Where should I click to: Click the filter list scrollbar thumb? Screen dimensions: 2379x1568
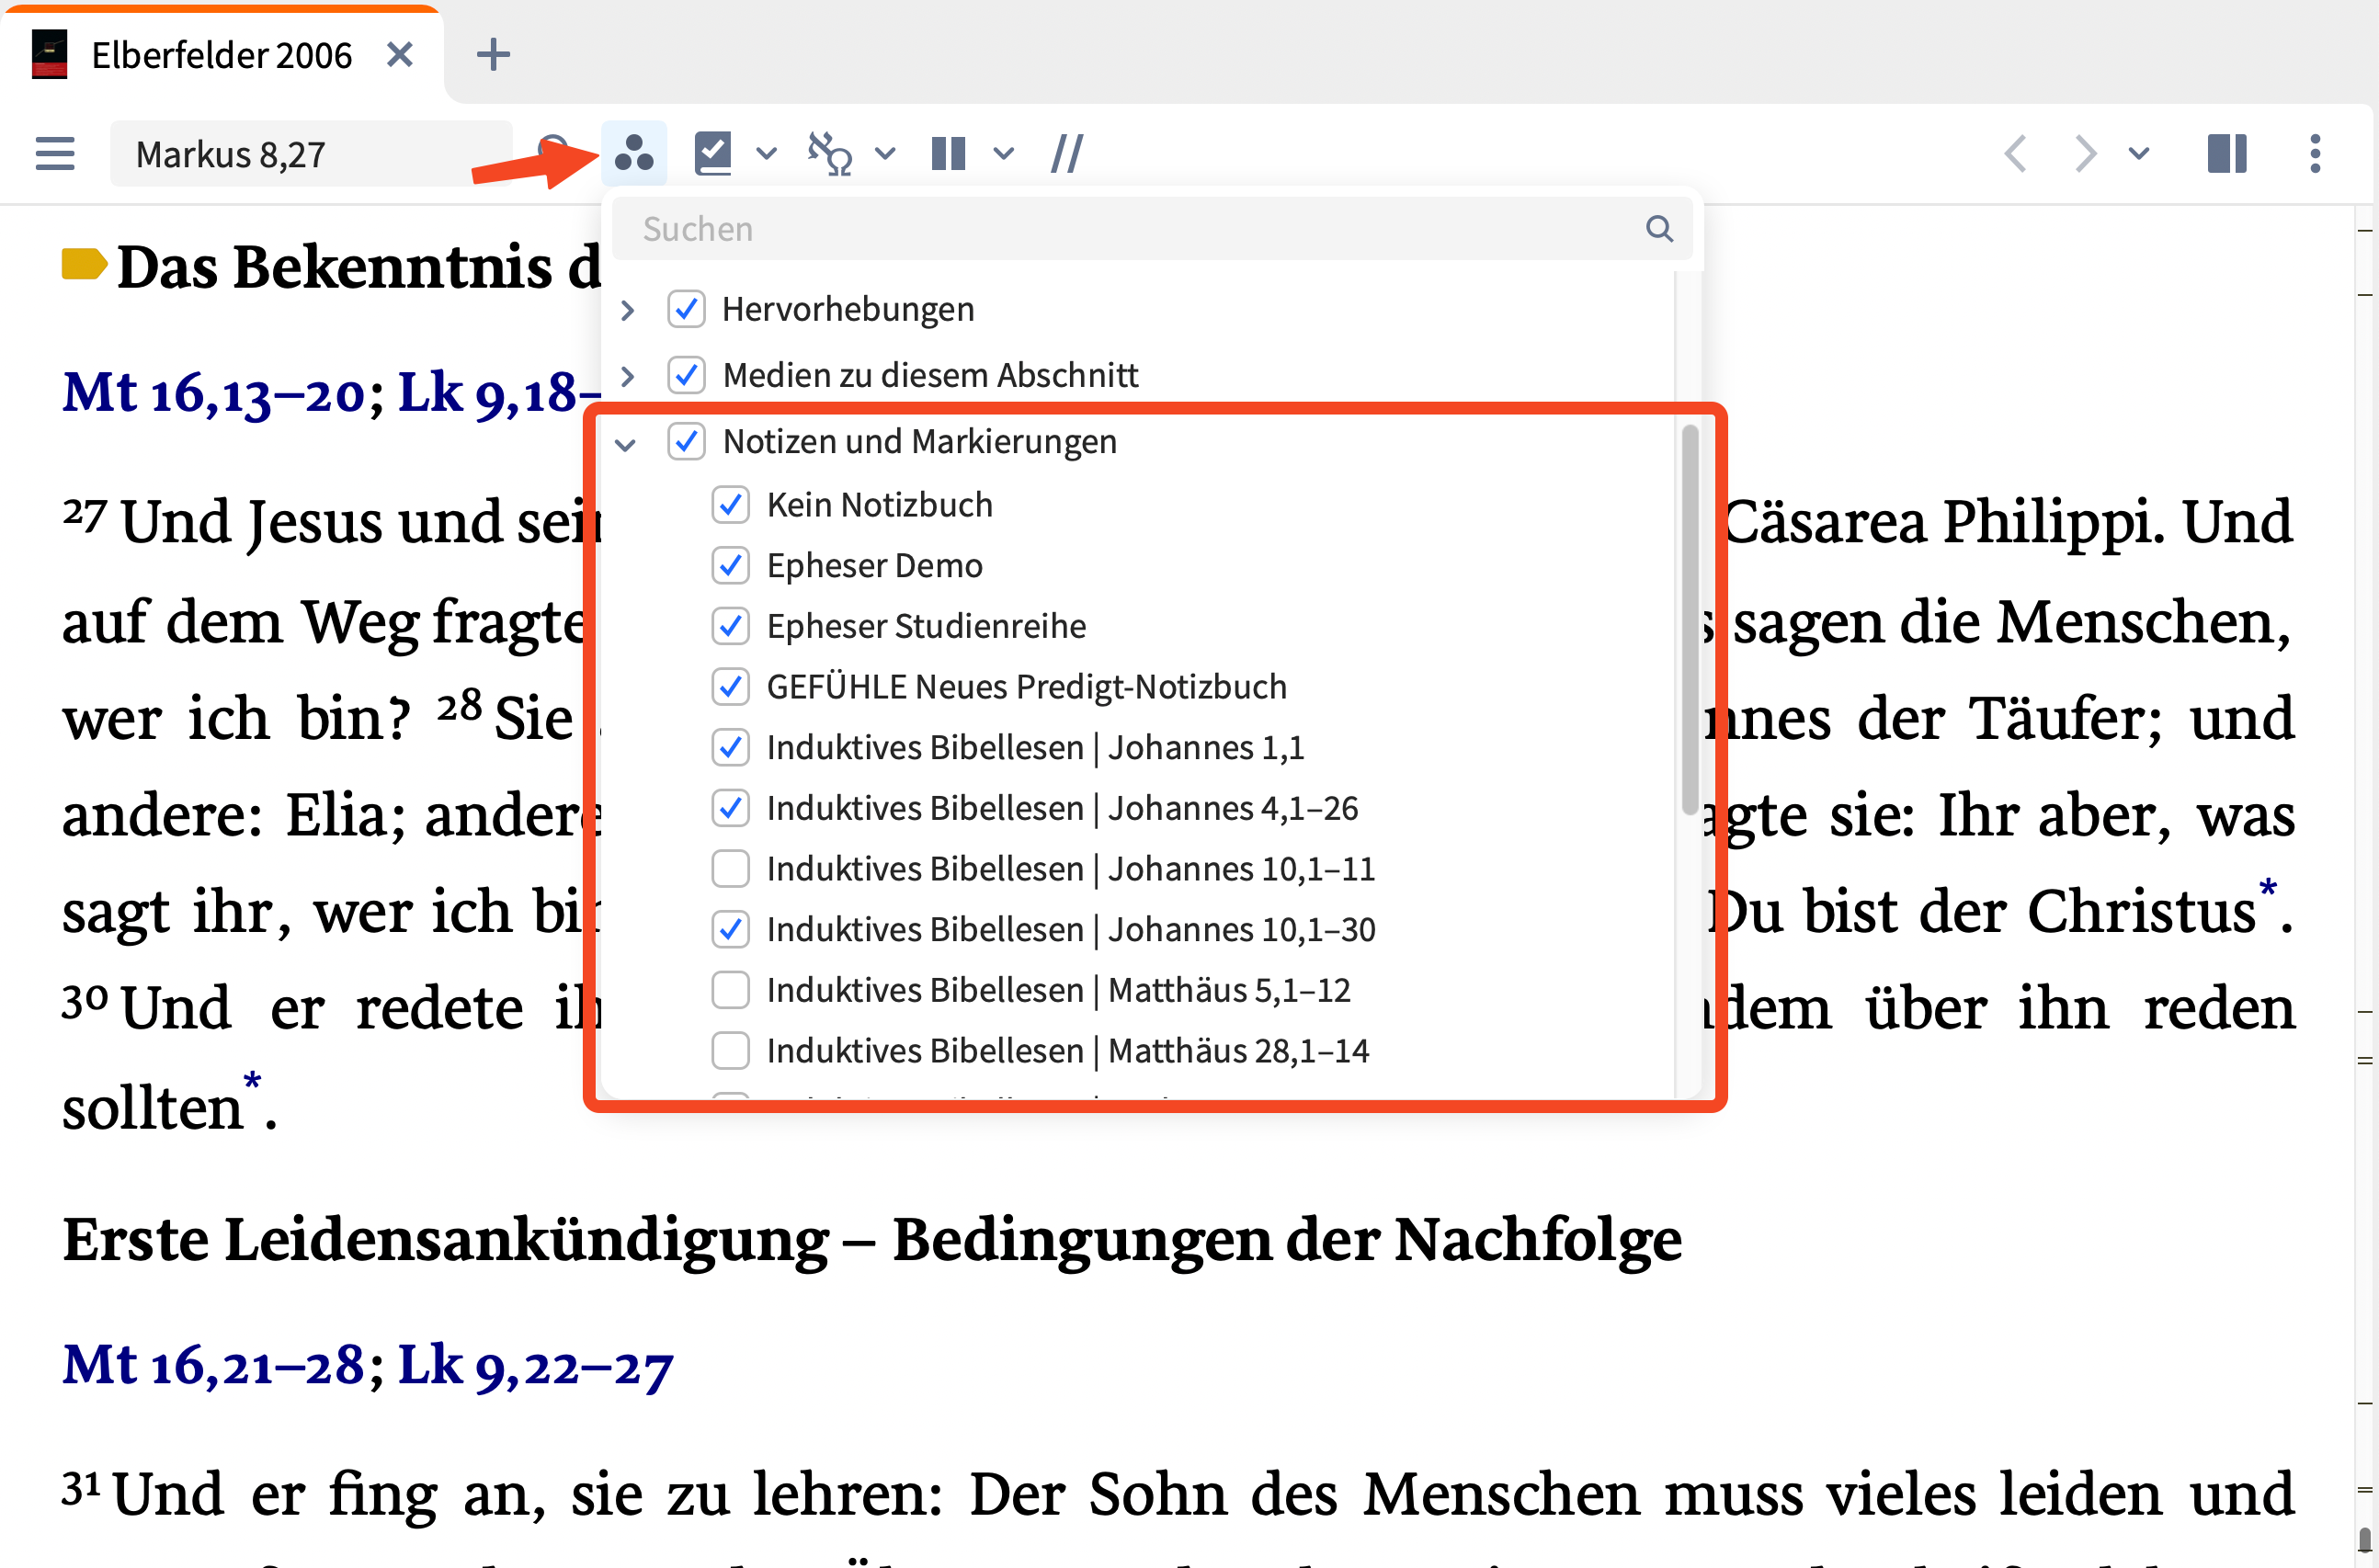[1689, 620]
